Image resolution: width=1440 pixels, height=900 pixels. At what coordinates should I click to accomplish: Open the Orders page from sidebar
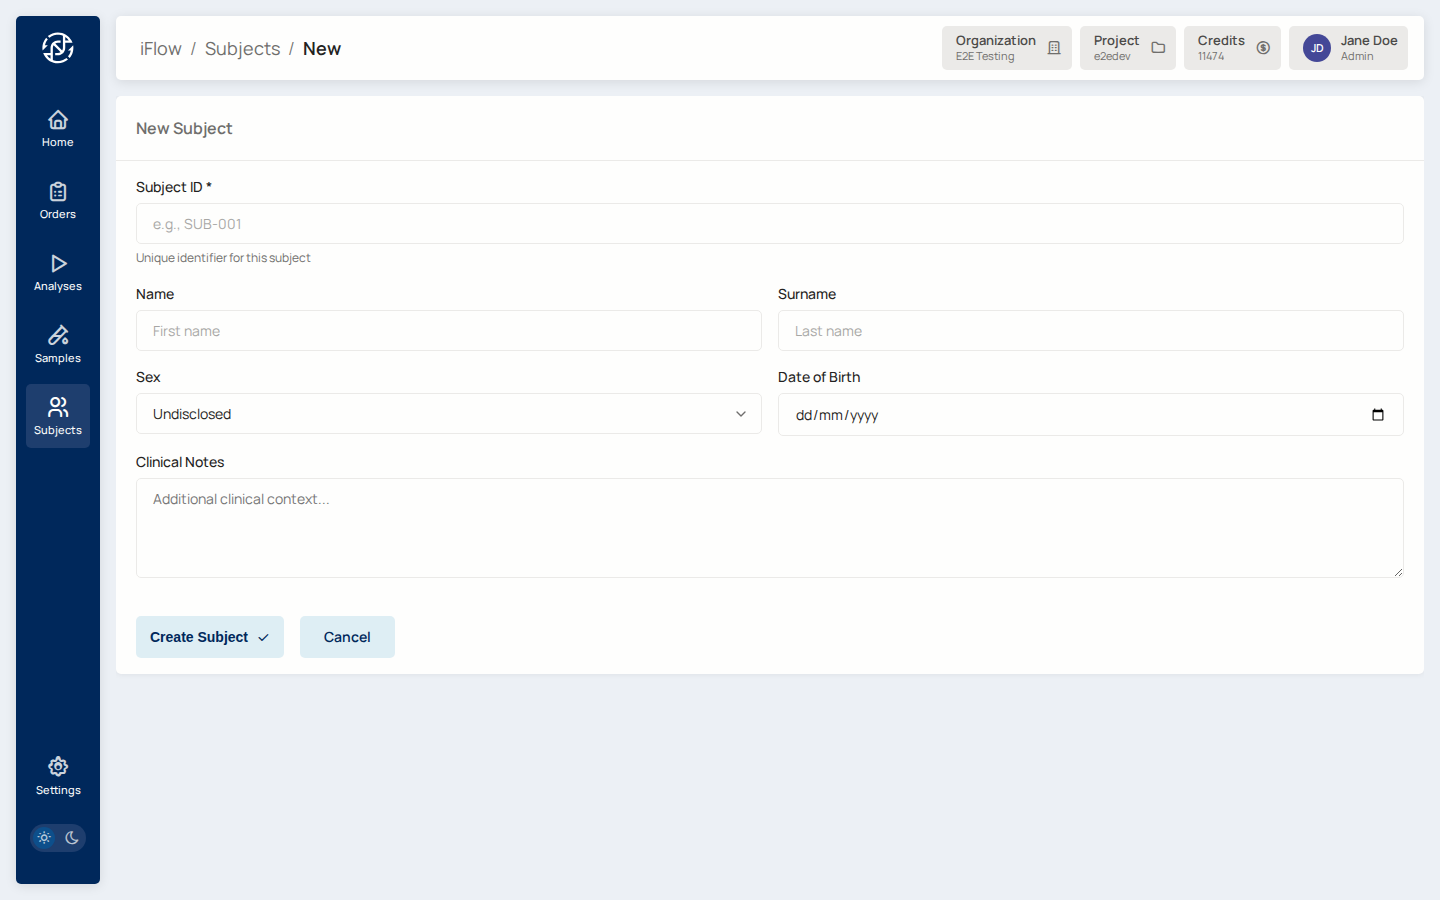[58, 200]
